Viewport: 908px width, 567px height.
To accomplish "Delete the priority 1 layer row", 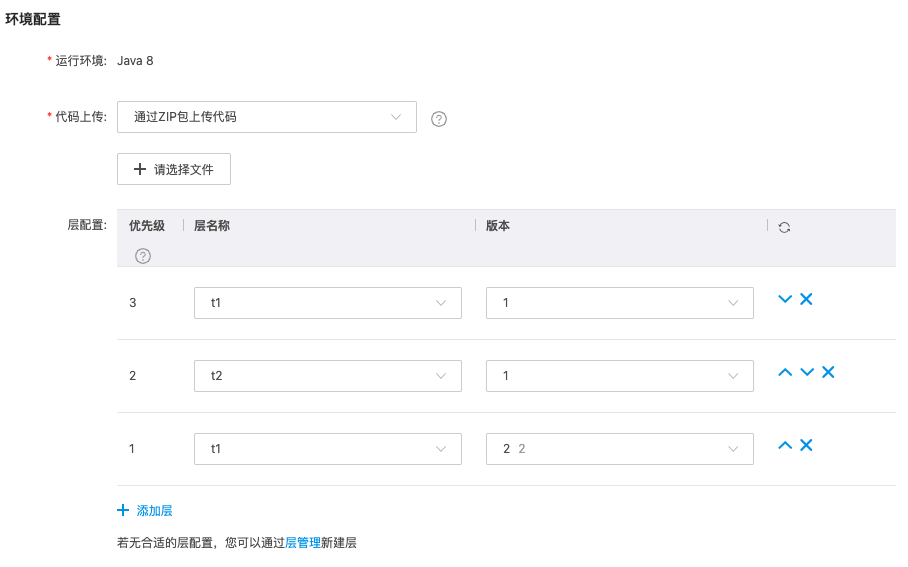I will pos(806,445).
